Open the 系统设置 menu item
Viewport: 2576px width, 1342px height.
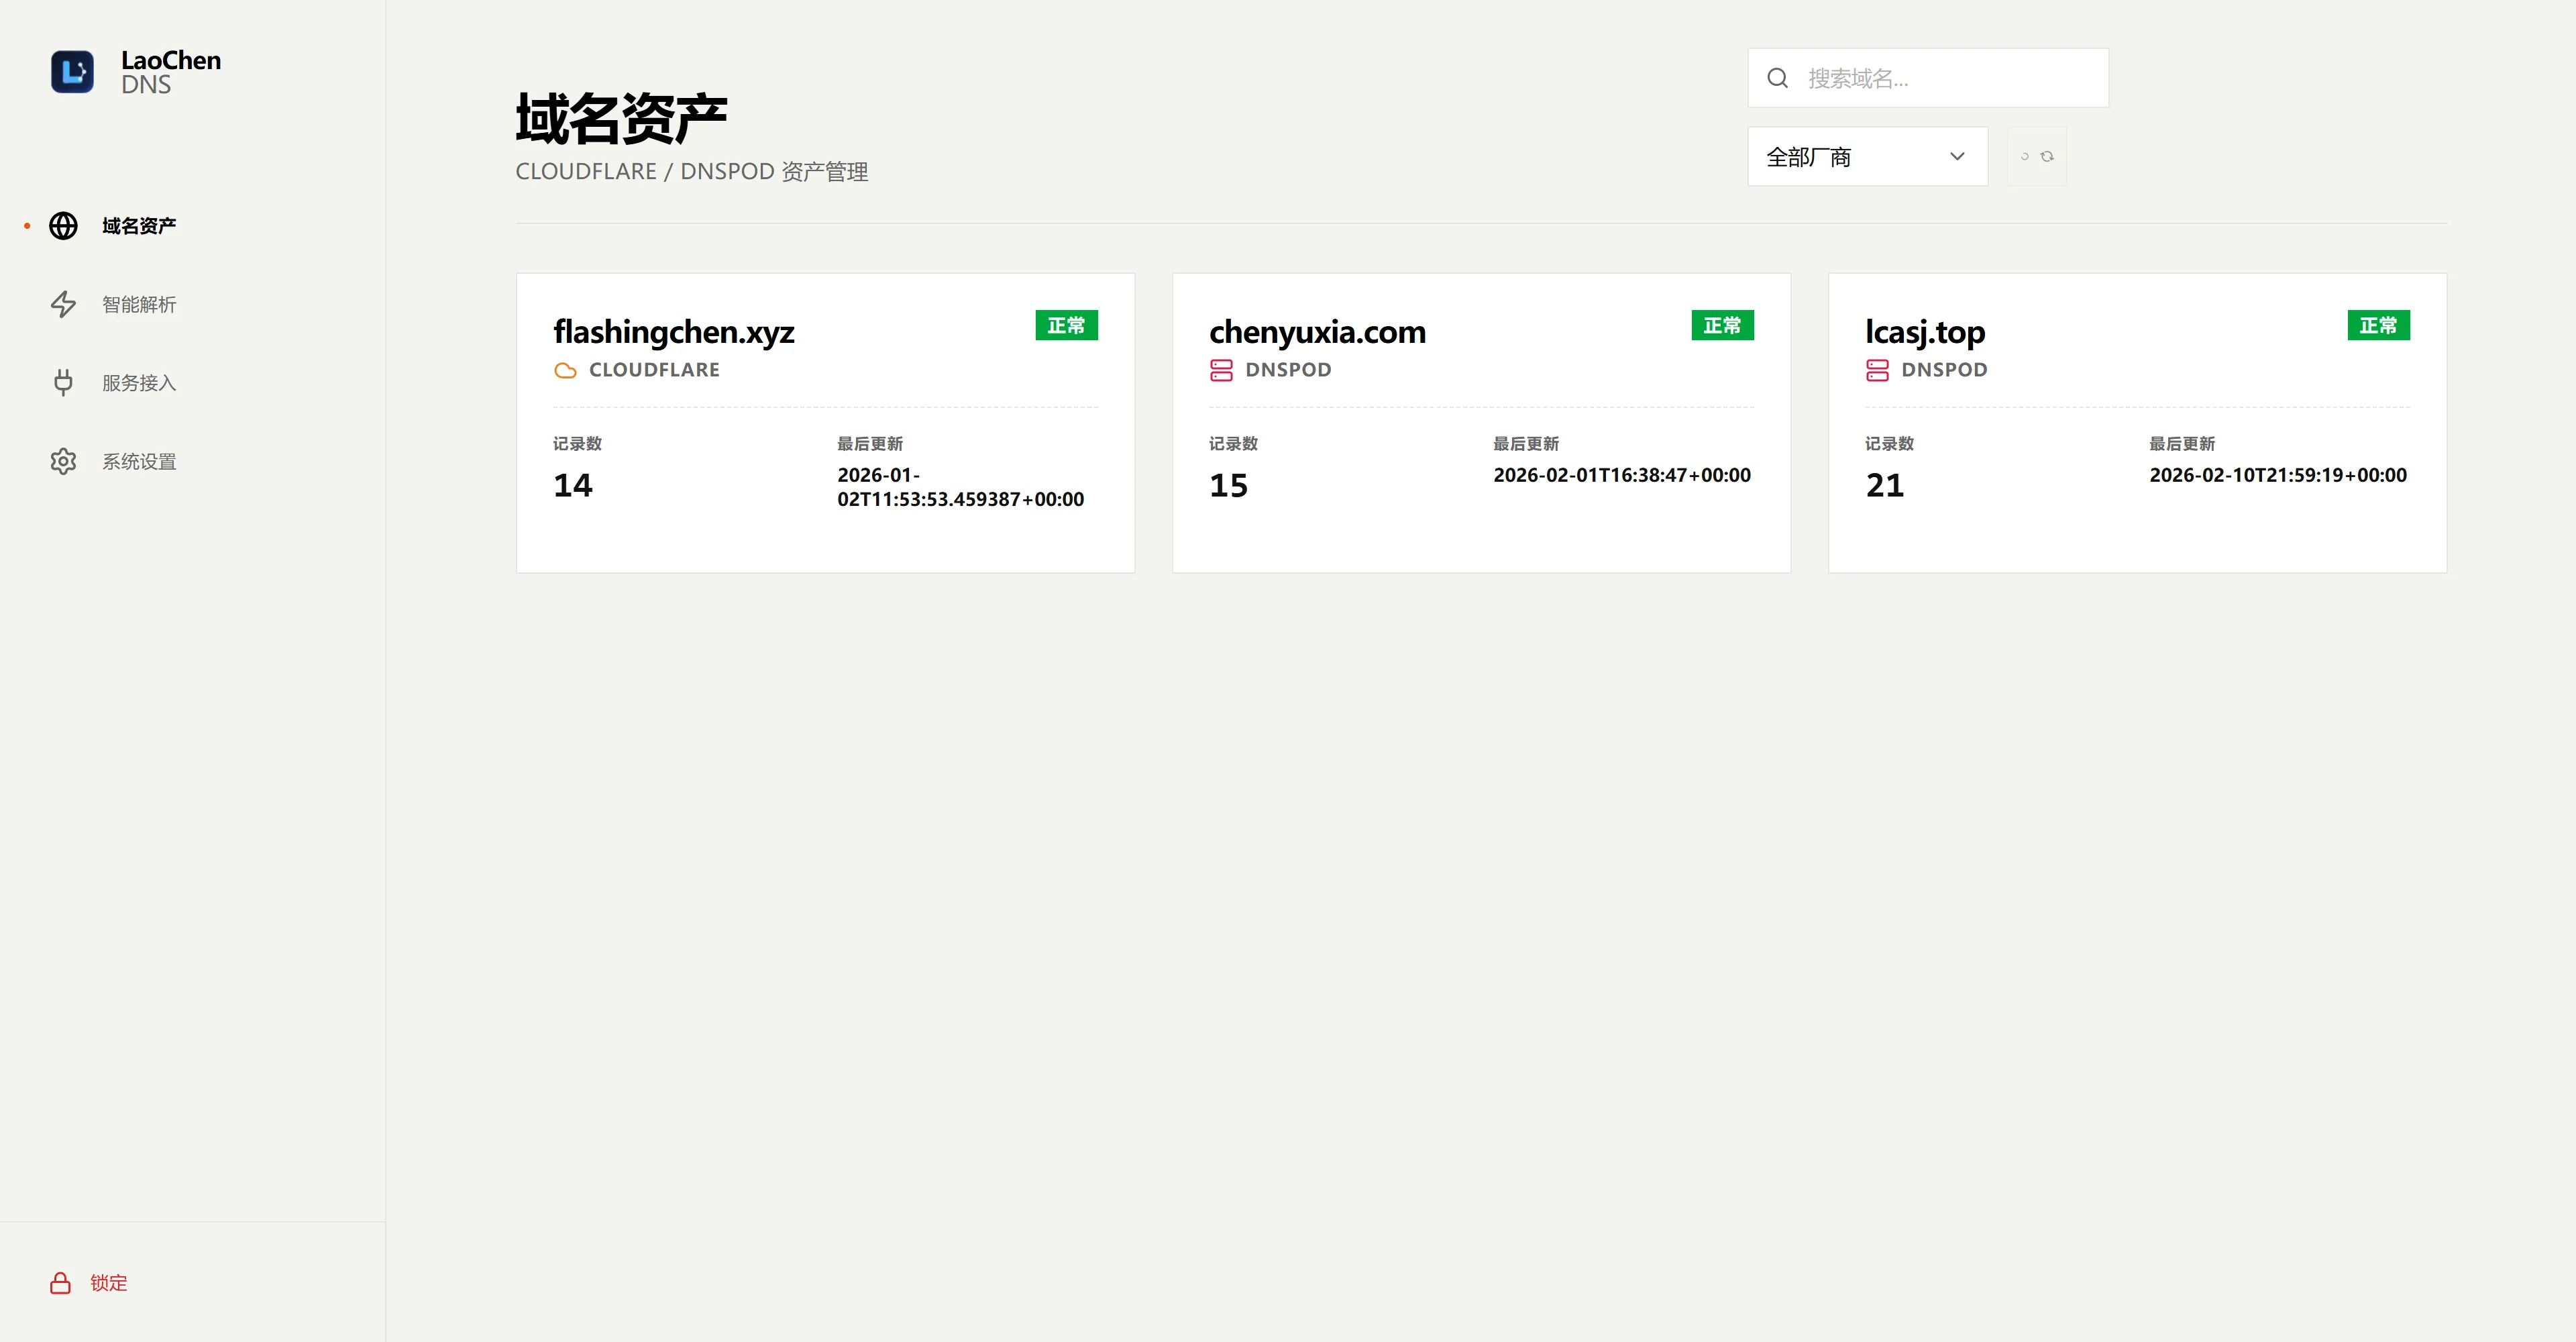tap(139, 461)
